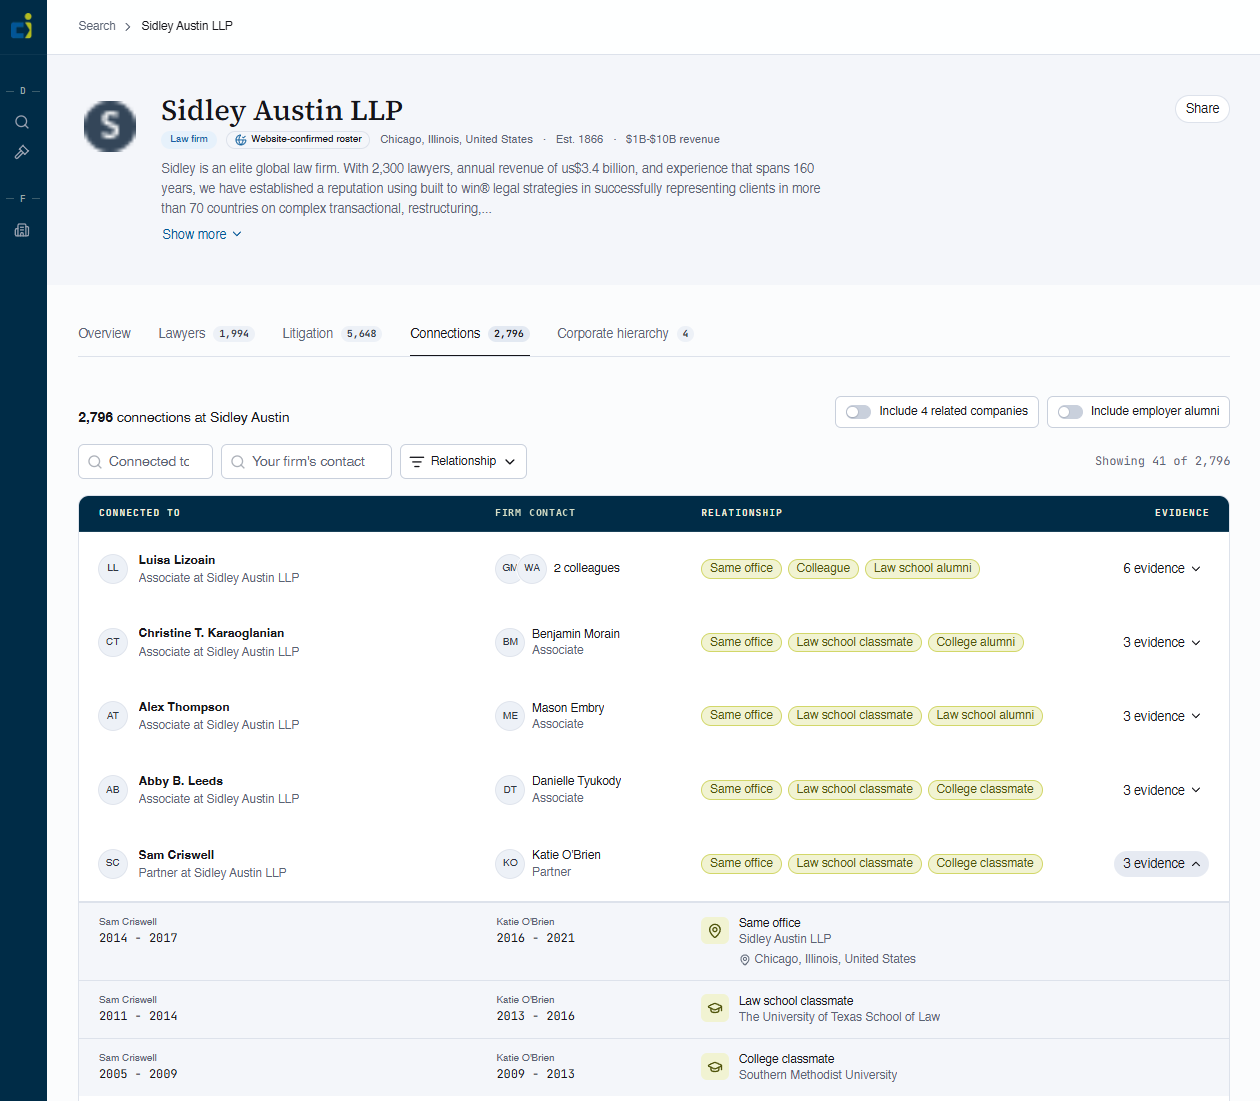Click the app logo in the sidebar
1260x1101 pixels.
(22, 26)
